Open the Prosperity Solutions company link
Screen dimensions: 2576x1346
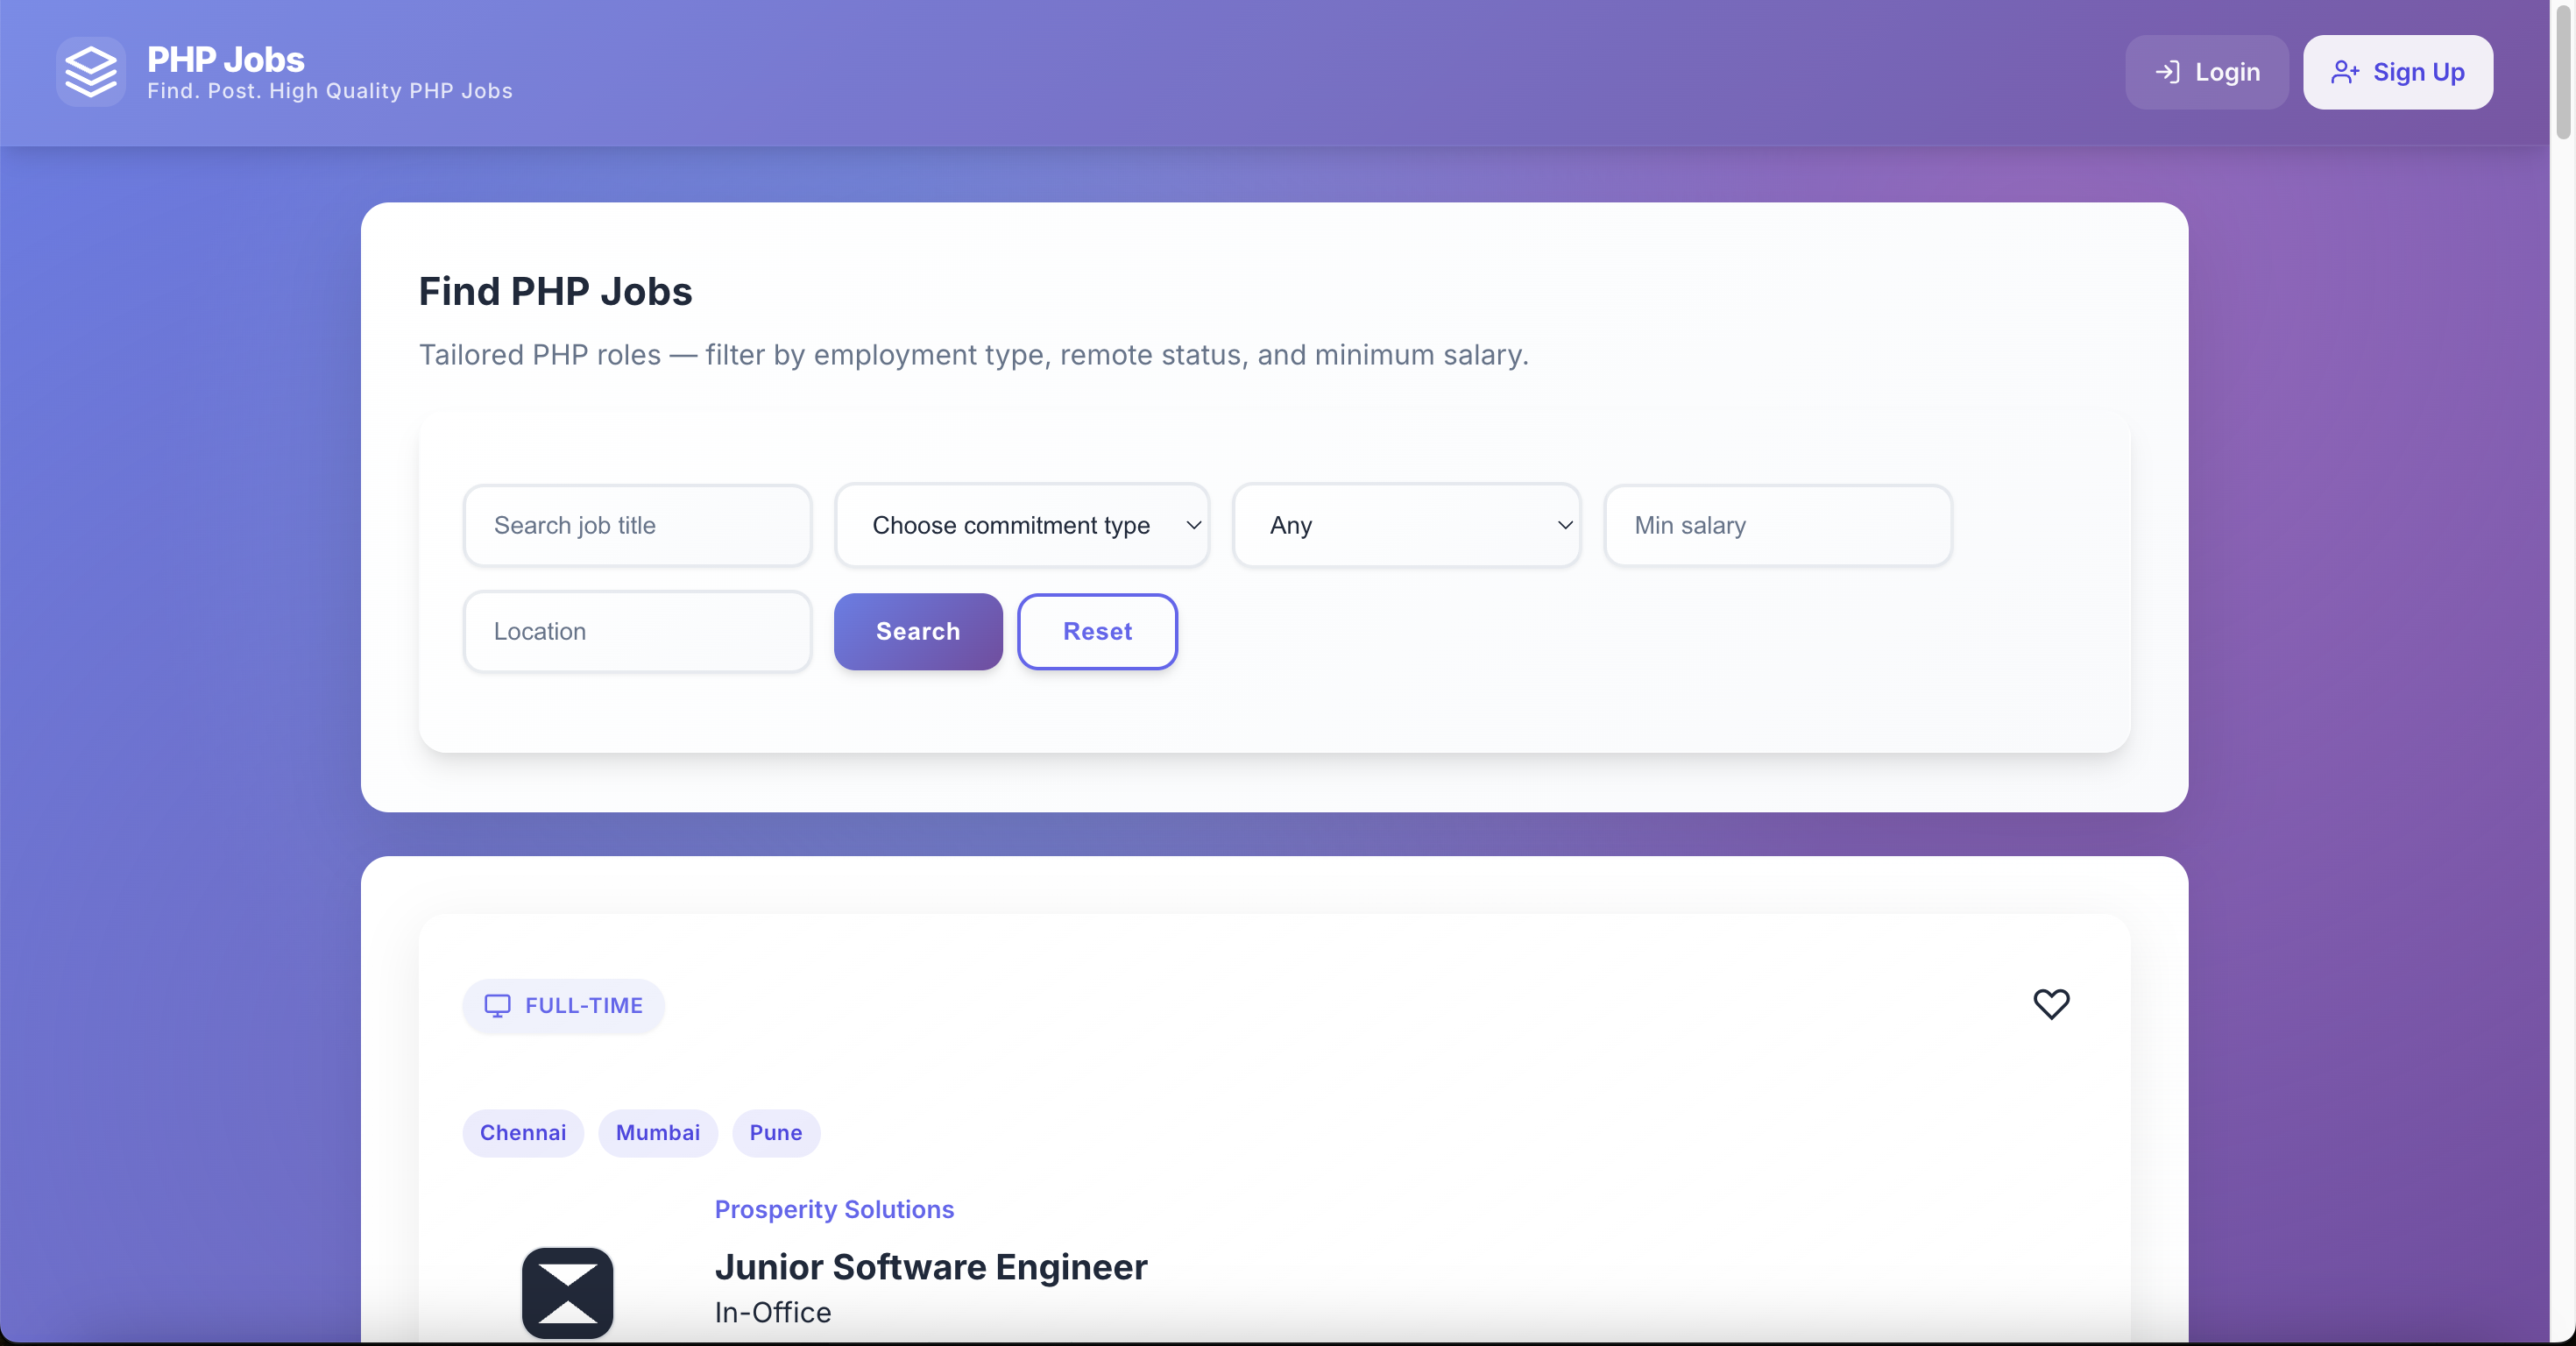coord(833,1209)
